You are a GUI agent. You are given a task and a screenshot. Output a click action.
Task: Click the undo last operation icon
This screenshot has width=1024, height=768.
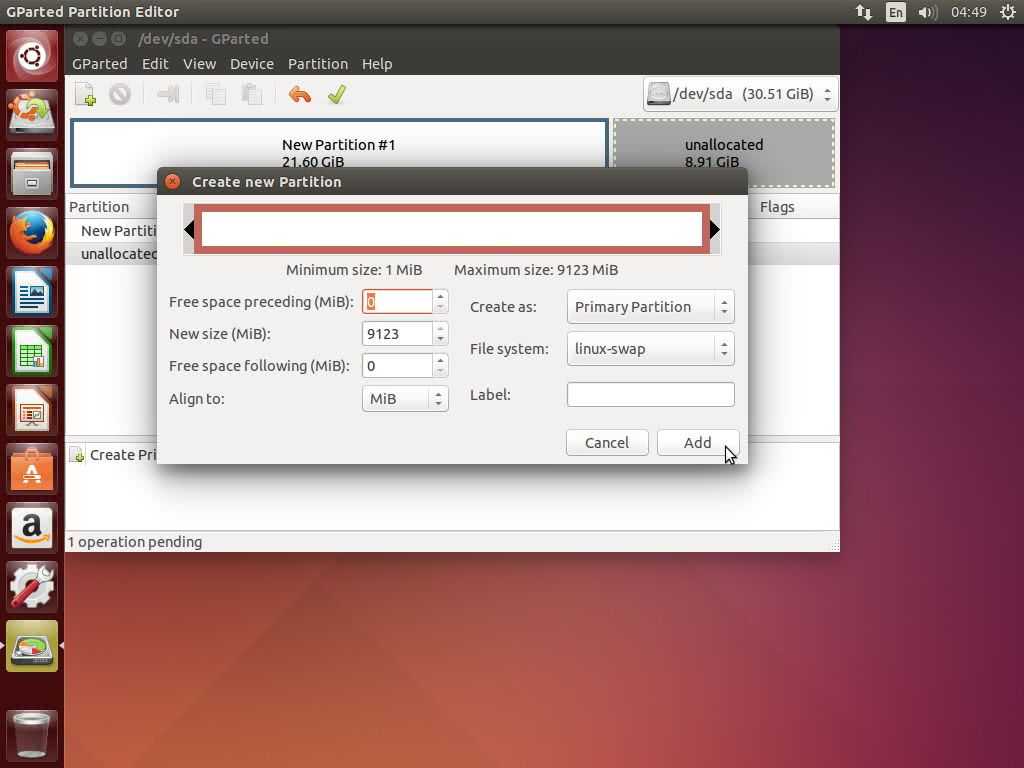[299, 95]
